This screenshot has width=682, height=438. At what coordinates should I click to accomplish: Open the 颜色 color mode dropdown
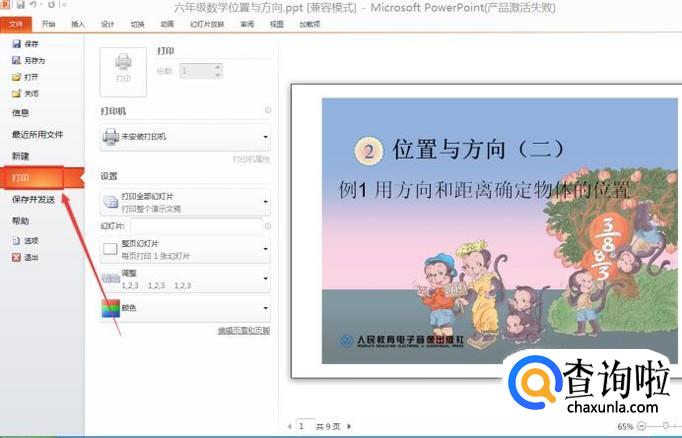coord(185,308)
